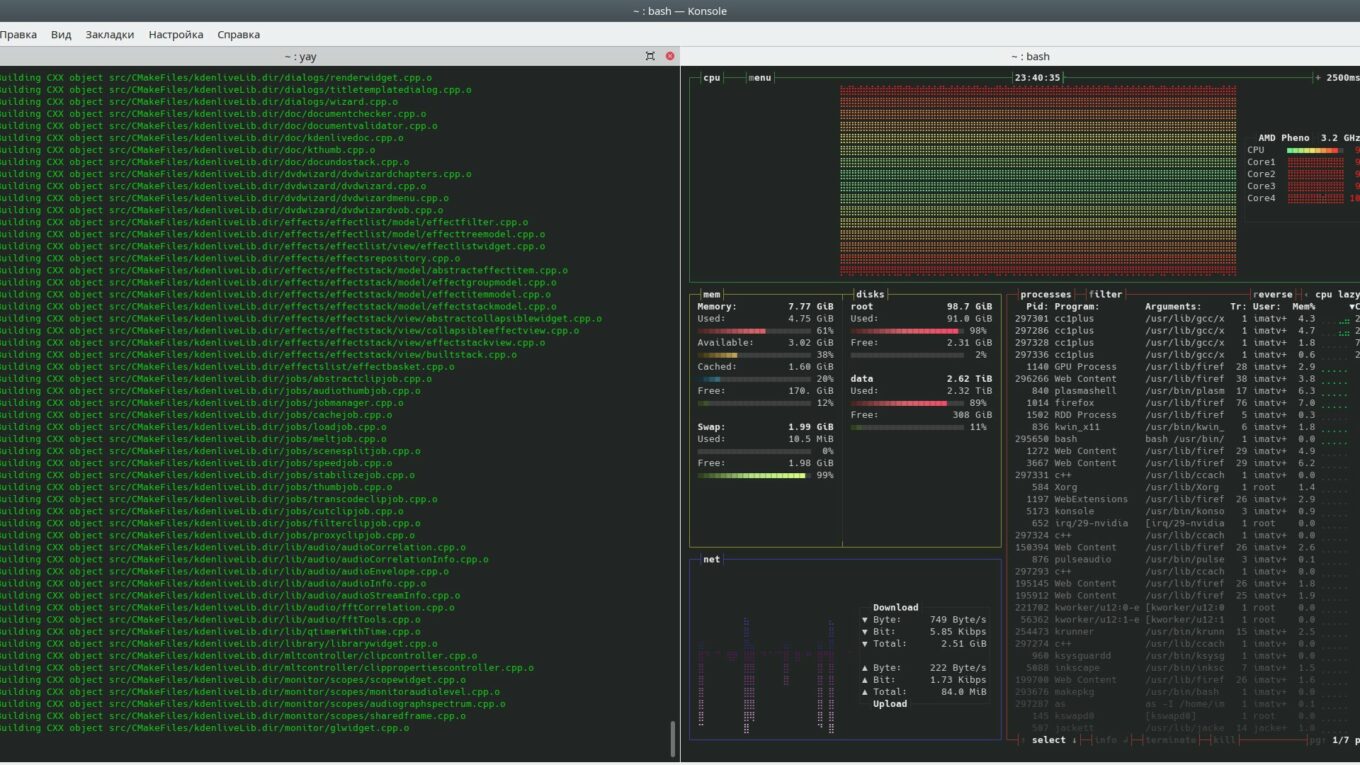
Task: Click the Program: column header
Action: [1077, 307]
